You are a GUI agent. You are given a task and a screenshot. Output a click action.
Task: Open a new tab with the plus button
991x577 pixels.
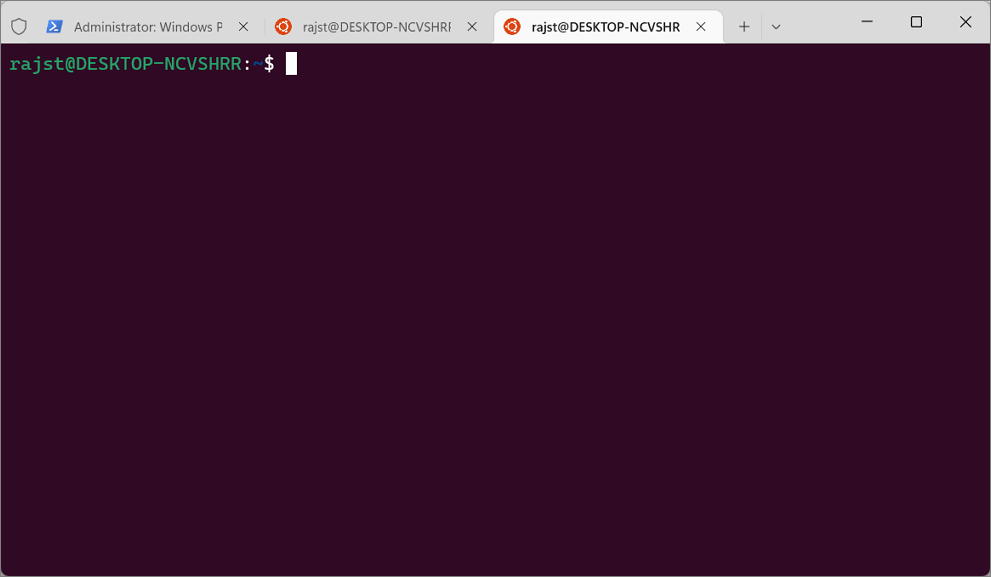pos(744,27)
